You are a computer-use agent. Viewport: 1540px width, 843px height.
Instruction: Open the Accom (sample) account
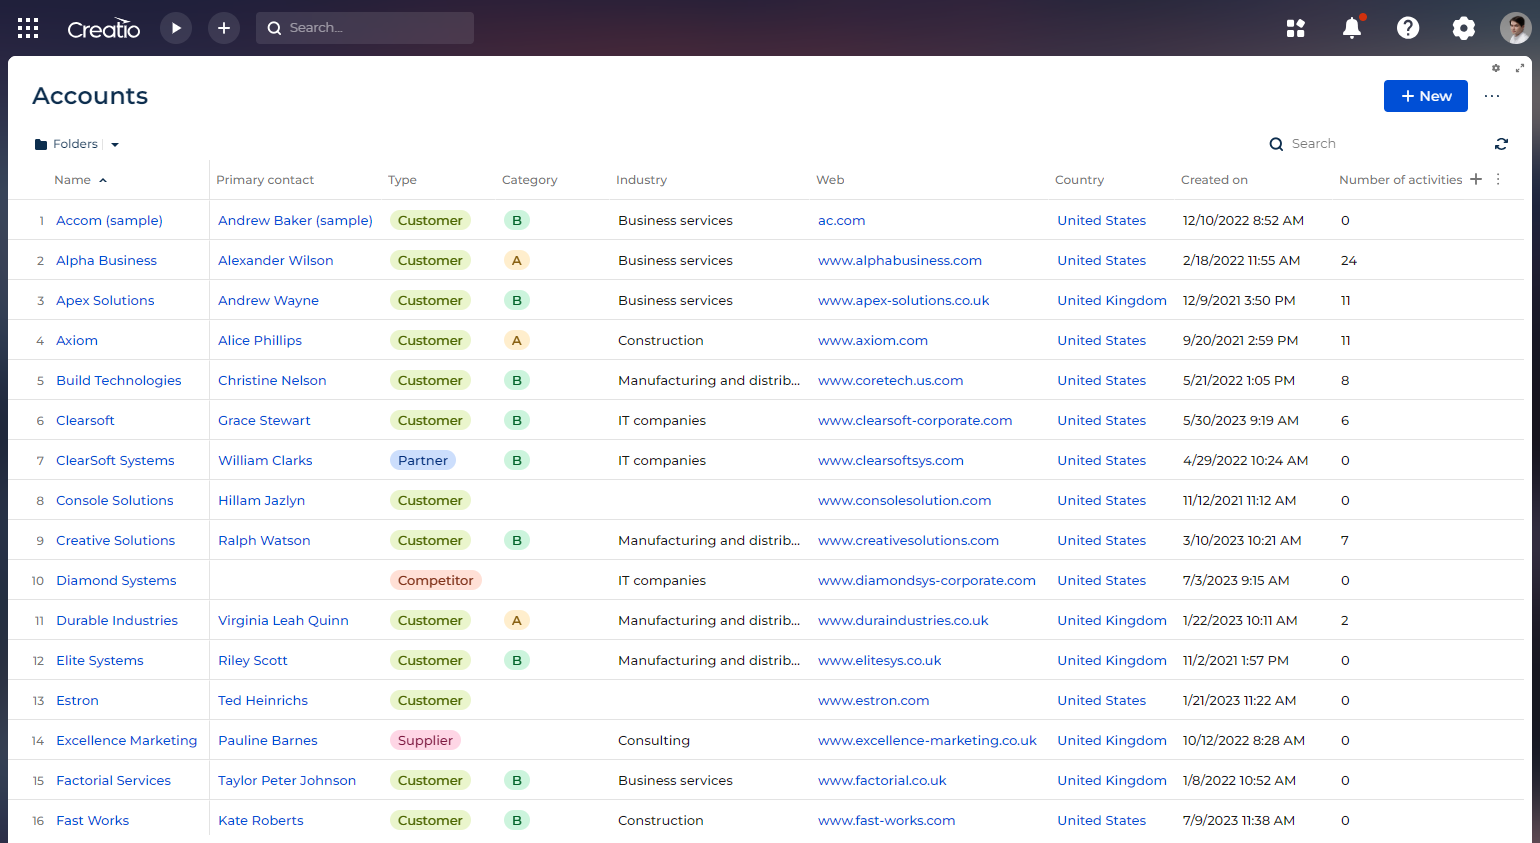pos(109,220)
